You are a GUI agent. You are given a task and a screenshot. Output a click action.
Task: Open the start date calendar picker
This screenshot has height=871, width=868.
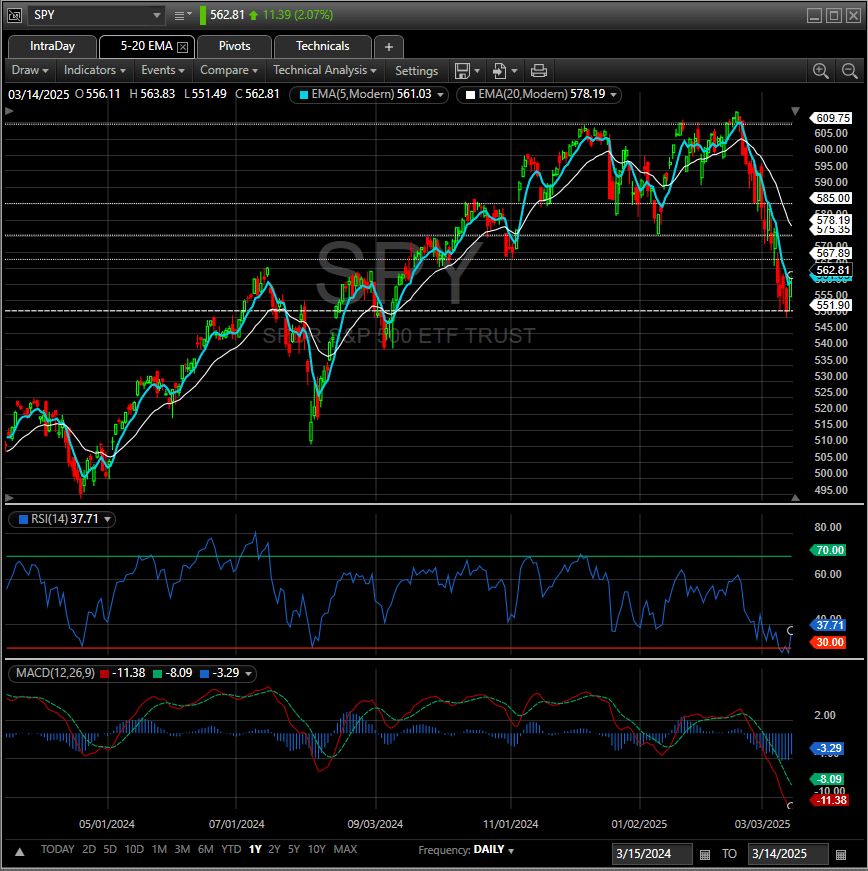pyautogui.click(x=705, y=854)
